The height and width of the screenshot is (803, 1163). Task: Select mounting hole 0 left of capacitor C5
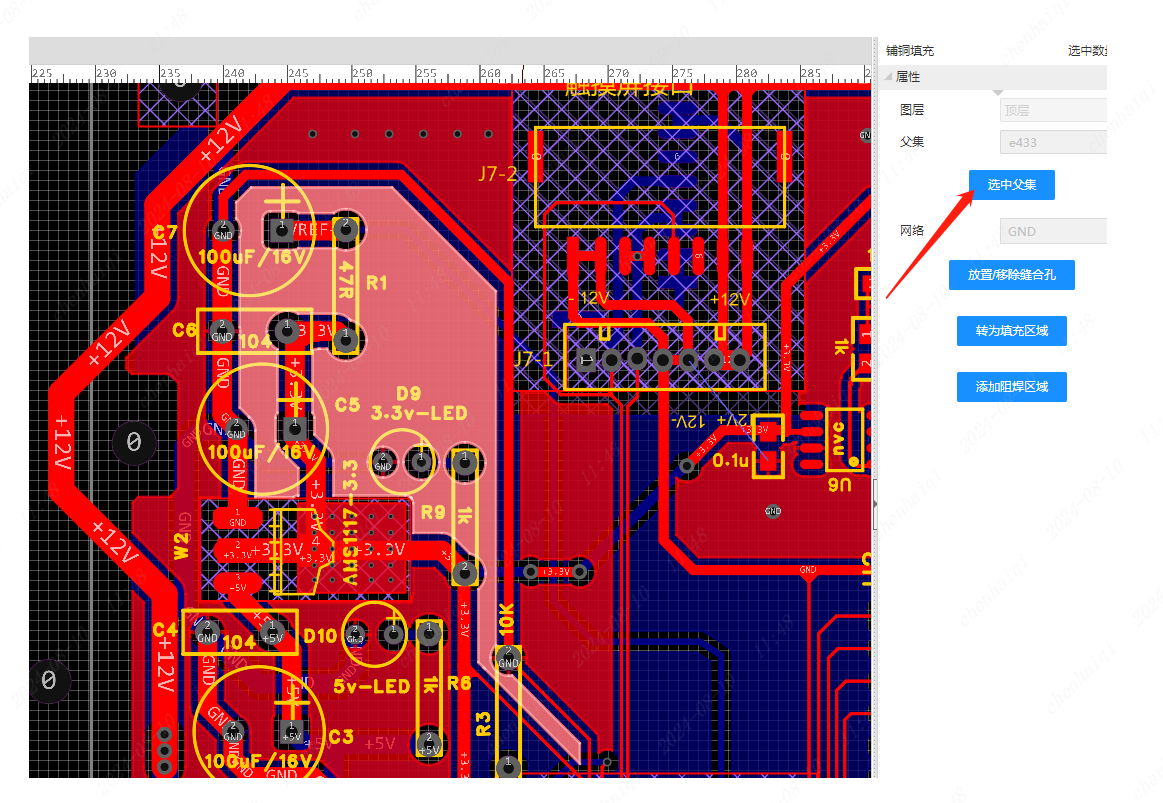coord(133,442)
